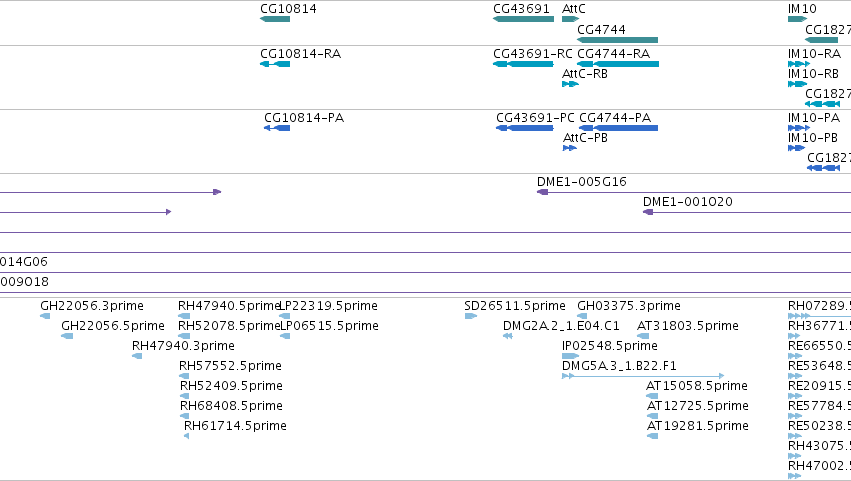This screenshot has height=481, width=851.
Task: Click the DMG2A2_1.E04.C1 EST glyph
Action: click(508, 336)
